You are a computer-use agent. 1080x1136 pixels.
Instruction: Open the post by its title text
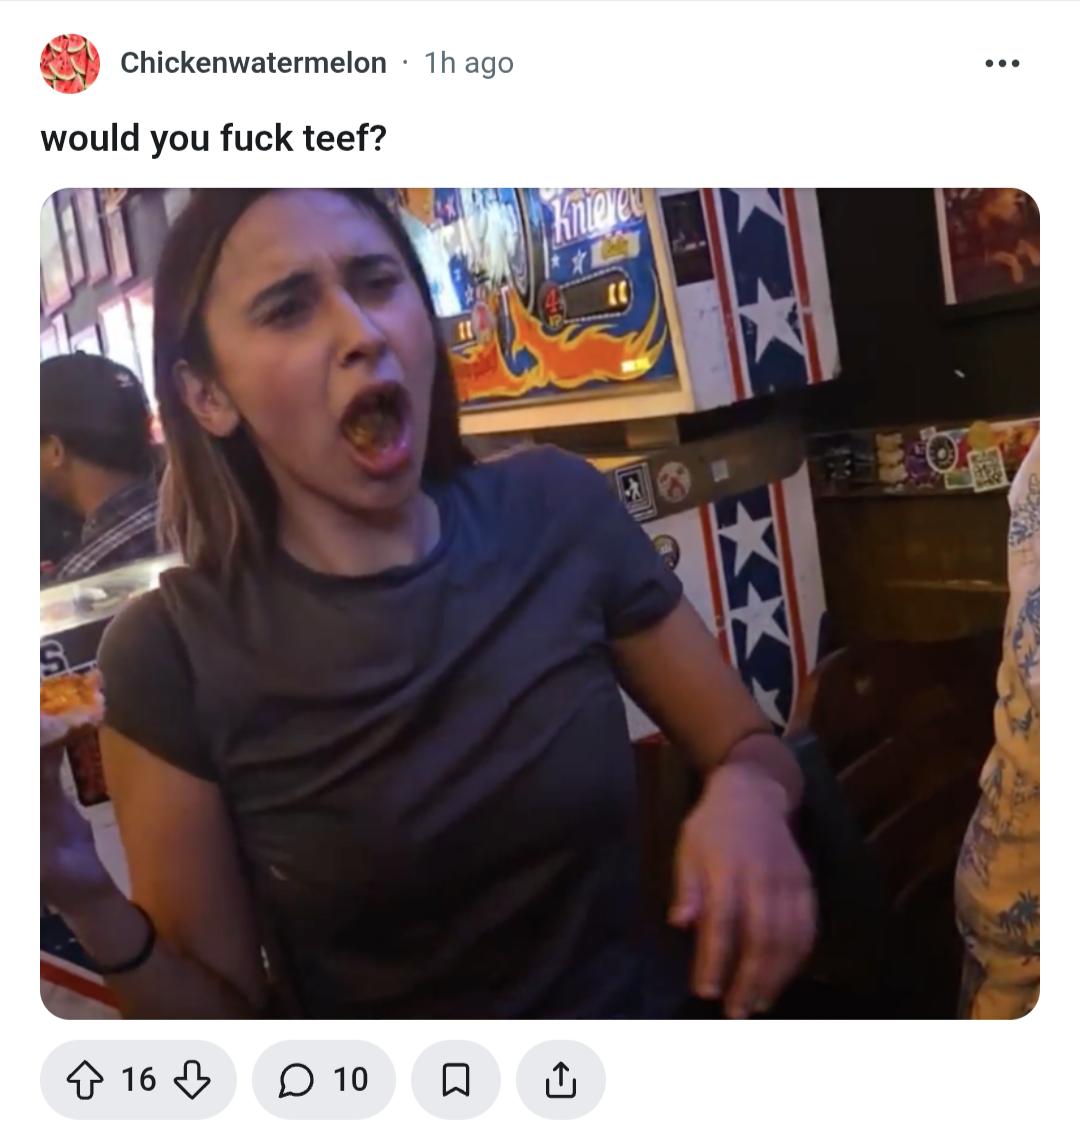click(x=214, y=138)
